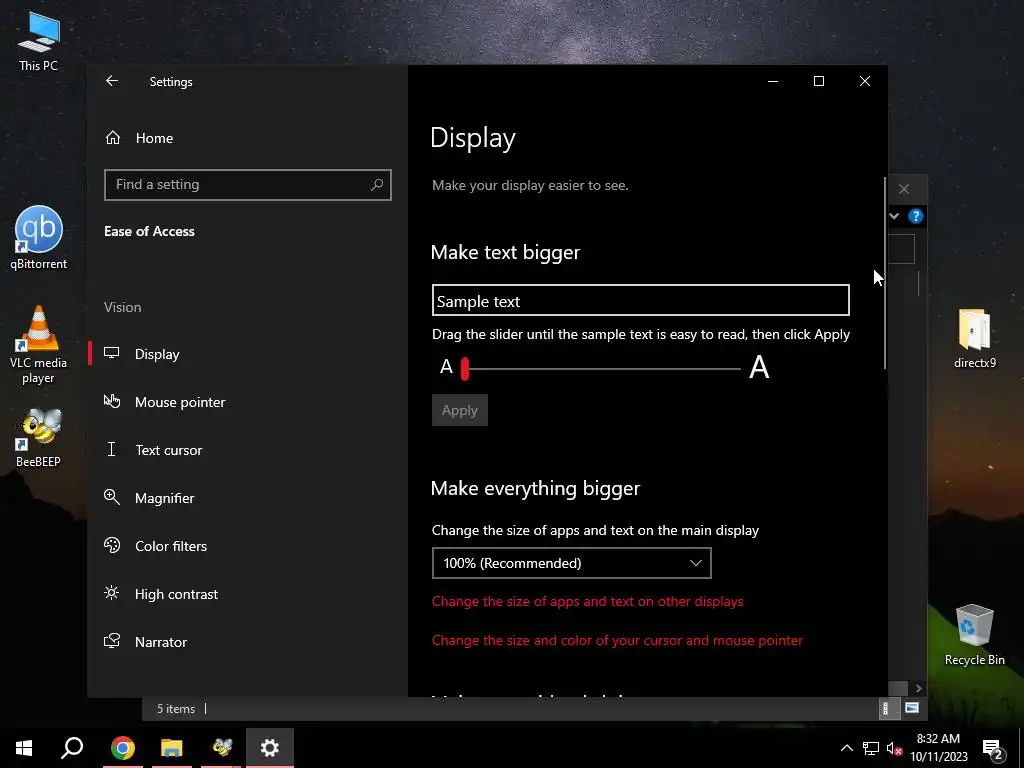Click the 5 items status text in Explorer

176,709
